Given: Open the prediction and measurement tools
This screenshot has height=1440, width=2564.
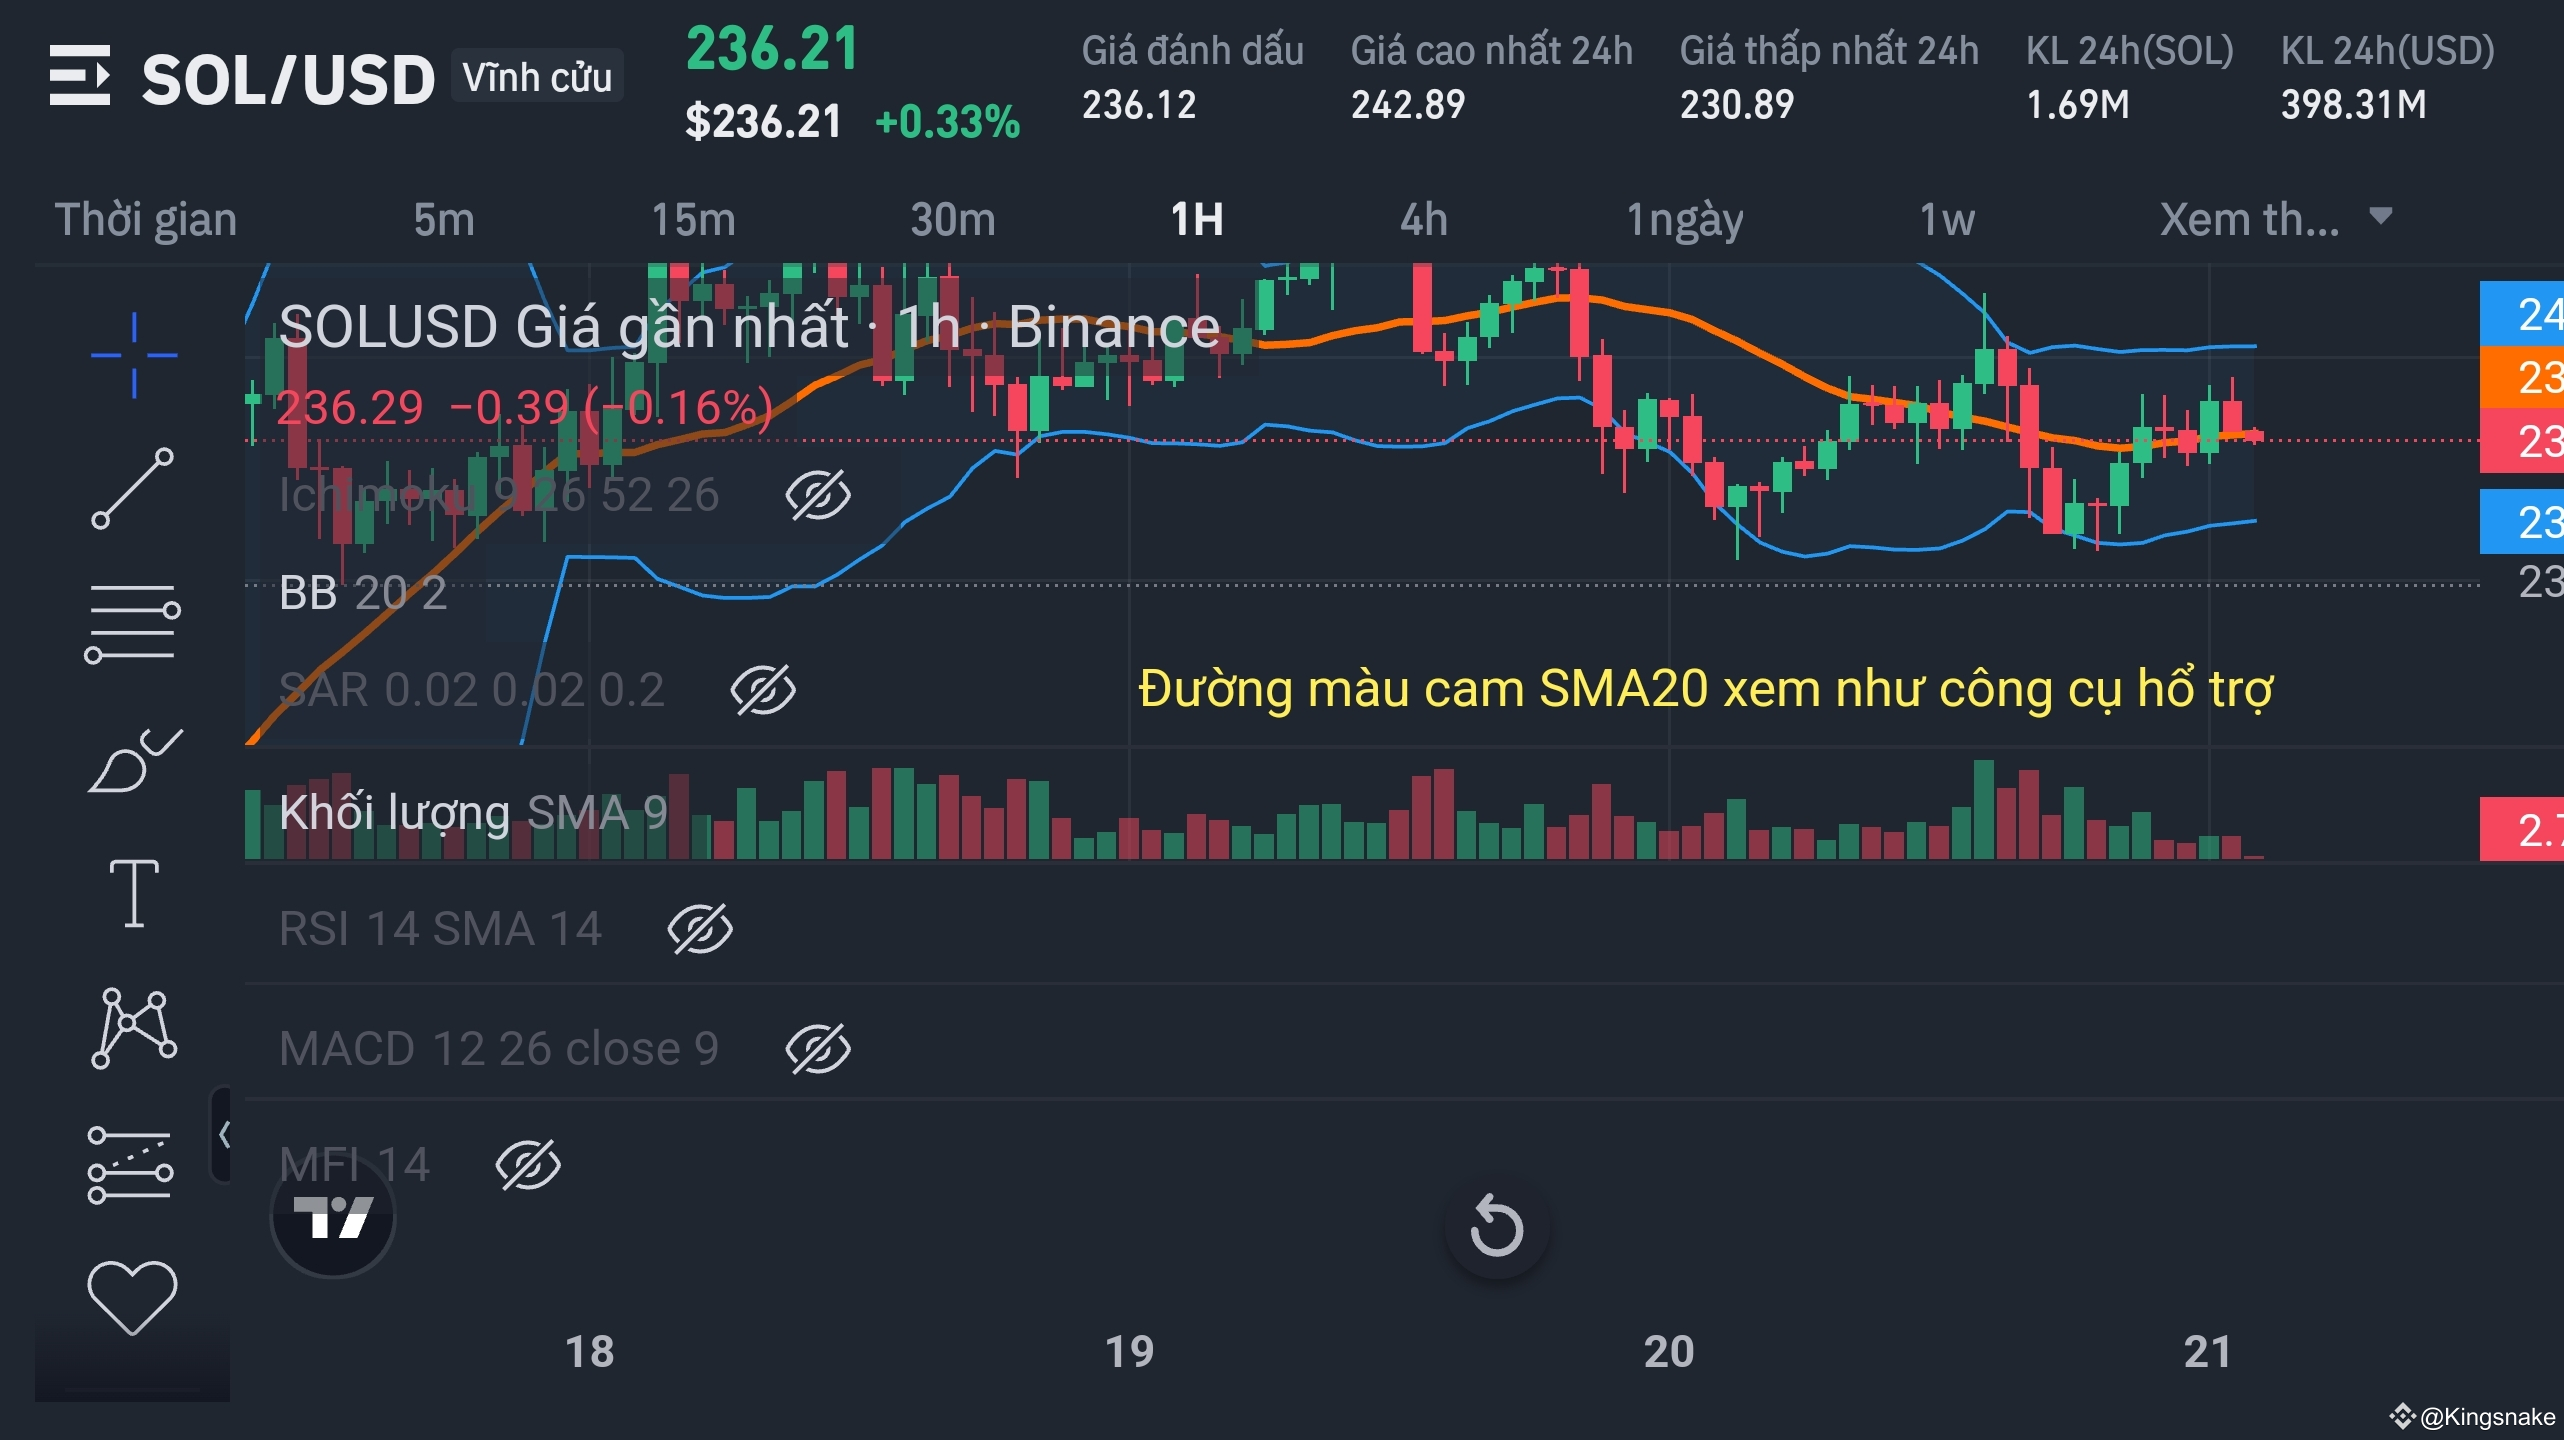Looking at the screenshot, I should tap(130, 1165).
